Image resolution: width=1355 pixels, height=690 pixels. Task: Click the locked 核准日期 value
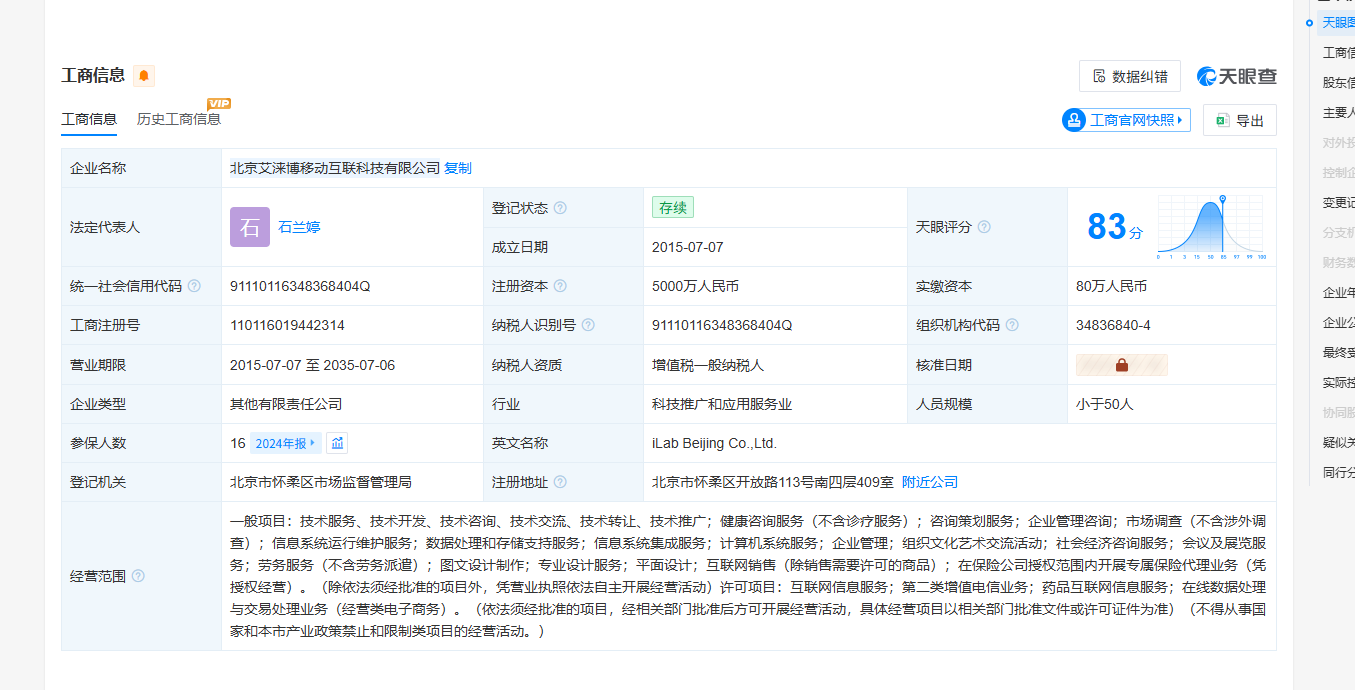pyautogui.click(x=1121, y=365)
